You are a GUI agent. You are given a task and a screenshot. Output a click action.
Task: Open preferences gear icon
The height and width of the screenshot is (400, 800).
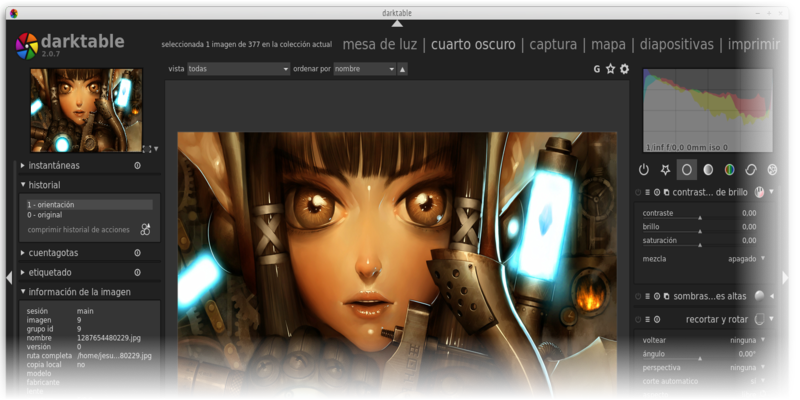point(624,69)
